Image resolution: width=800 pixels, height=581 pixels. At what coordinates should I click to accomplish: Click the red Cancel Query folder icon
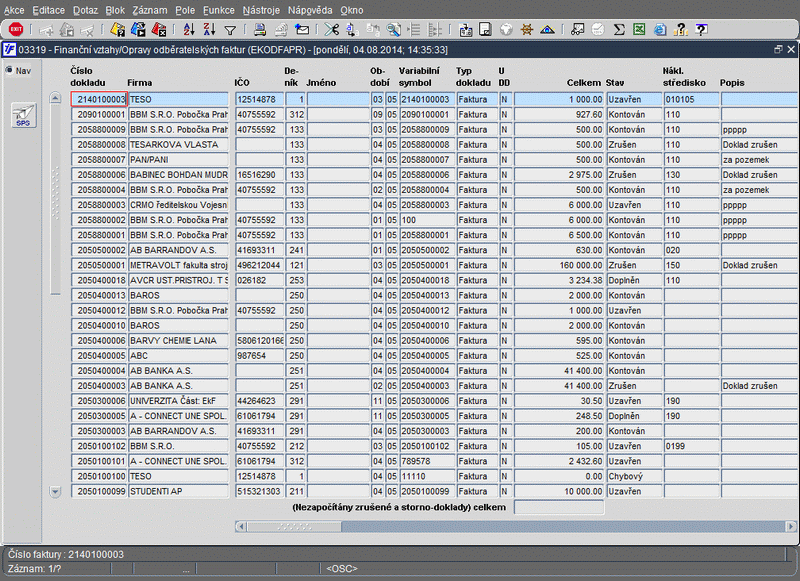(x=159, y=30)
